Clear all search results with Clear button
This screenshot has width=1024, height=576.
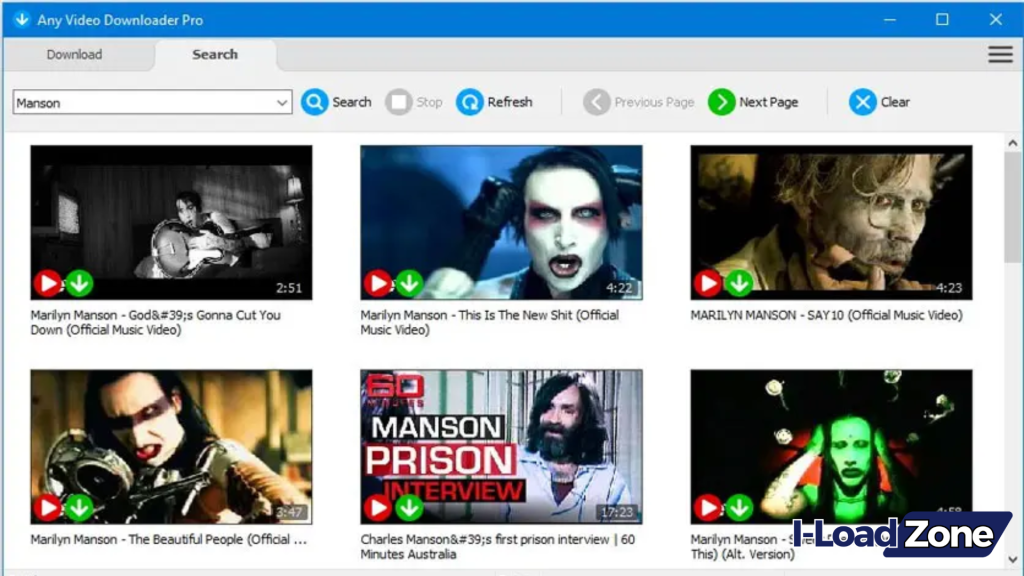[x=862, y=102]
